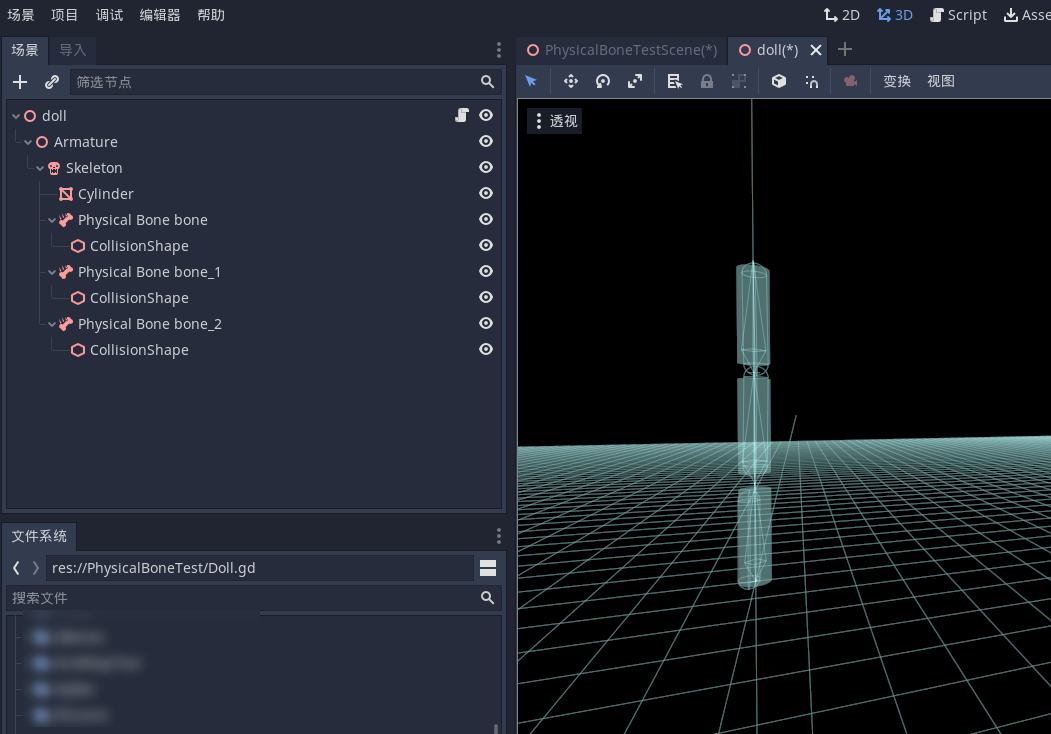Viewport: 1051px width, 734px height.
Task: Hide the Skeleton node
Action: [486, 168]
